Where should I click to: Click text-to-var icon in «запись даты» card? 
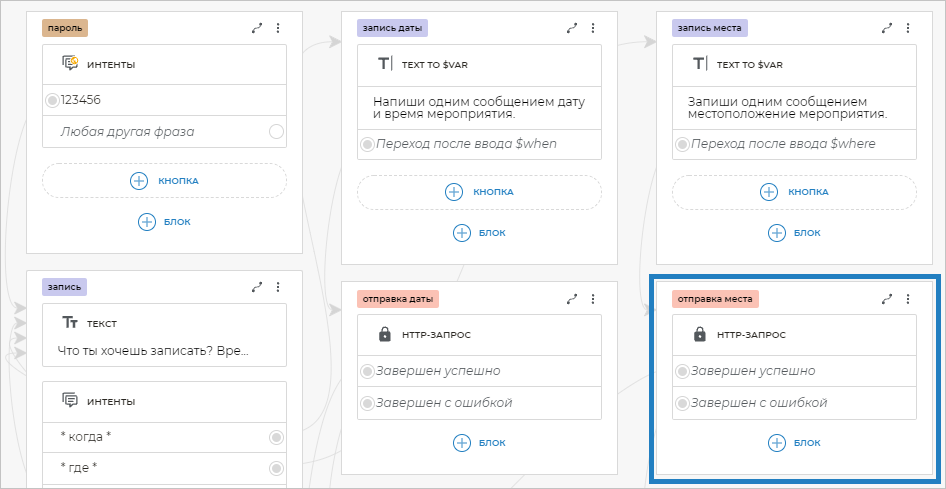(x=385, y=64)
